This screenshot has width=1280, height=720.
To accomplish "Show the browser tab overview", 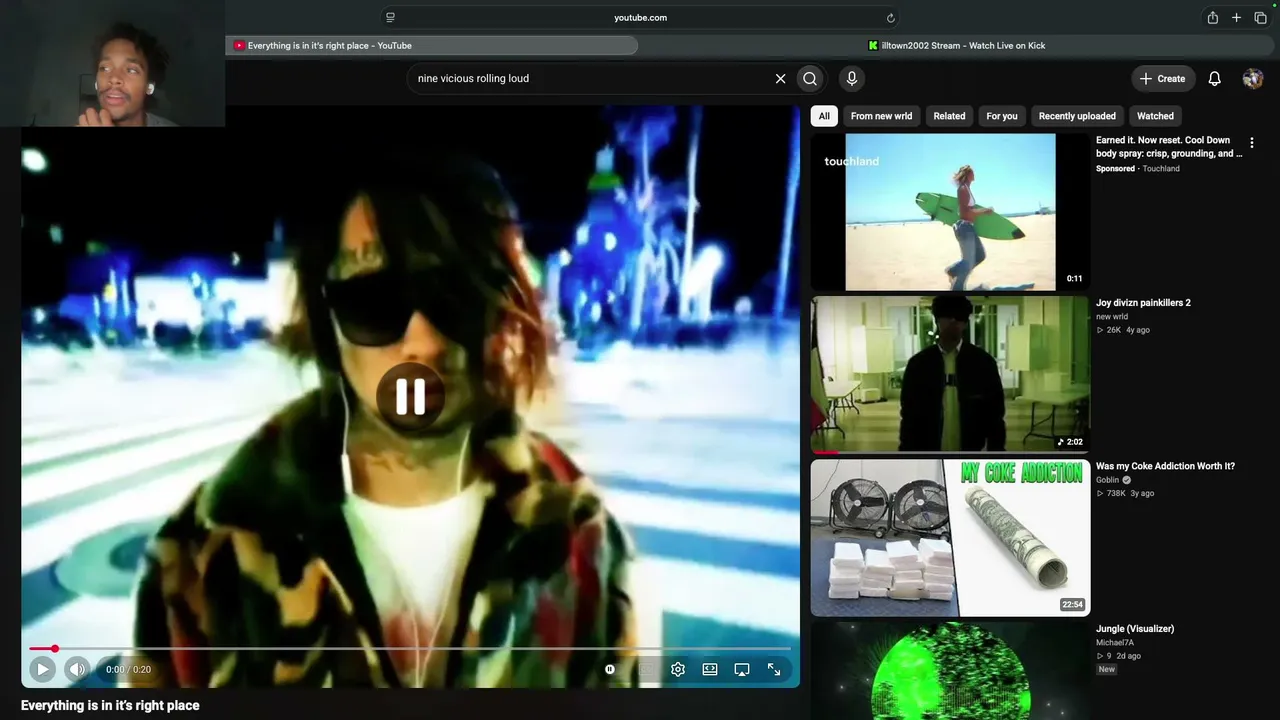I will pos(1261,17).
